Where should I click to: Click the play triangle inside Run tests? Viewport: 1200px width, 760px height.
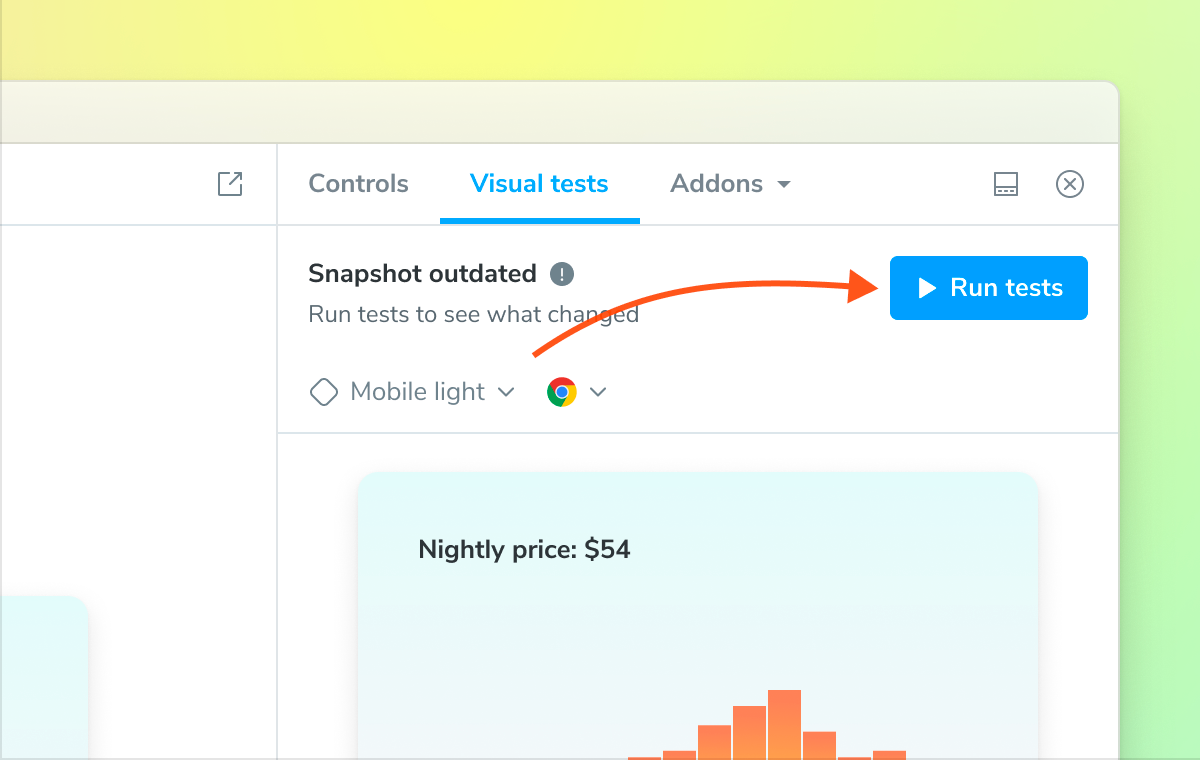coord(925,288)
